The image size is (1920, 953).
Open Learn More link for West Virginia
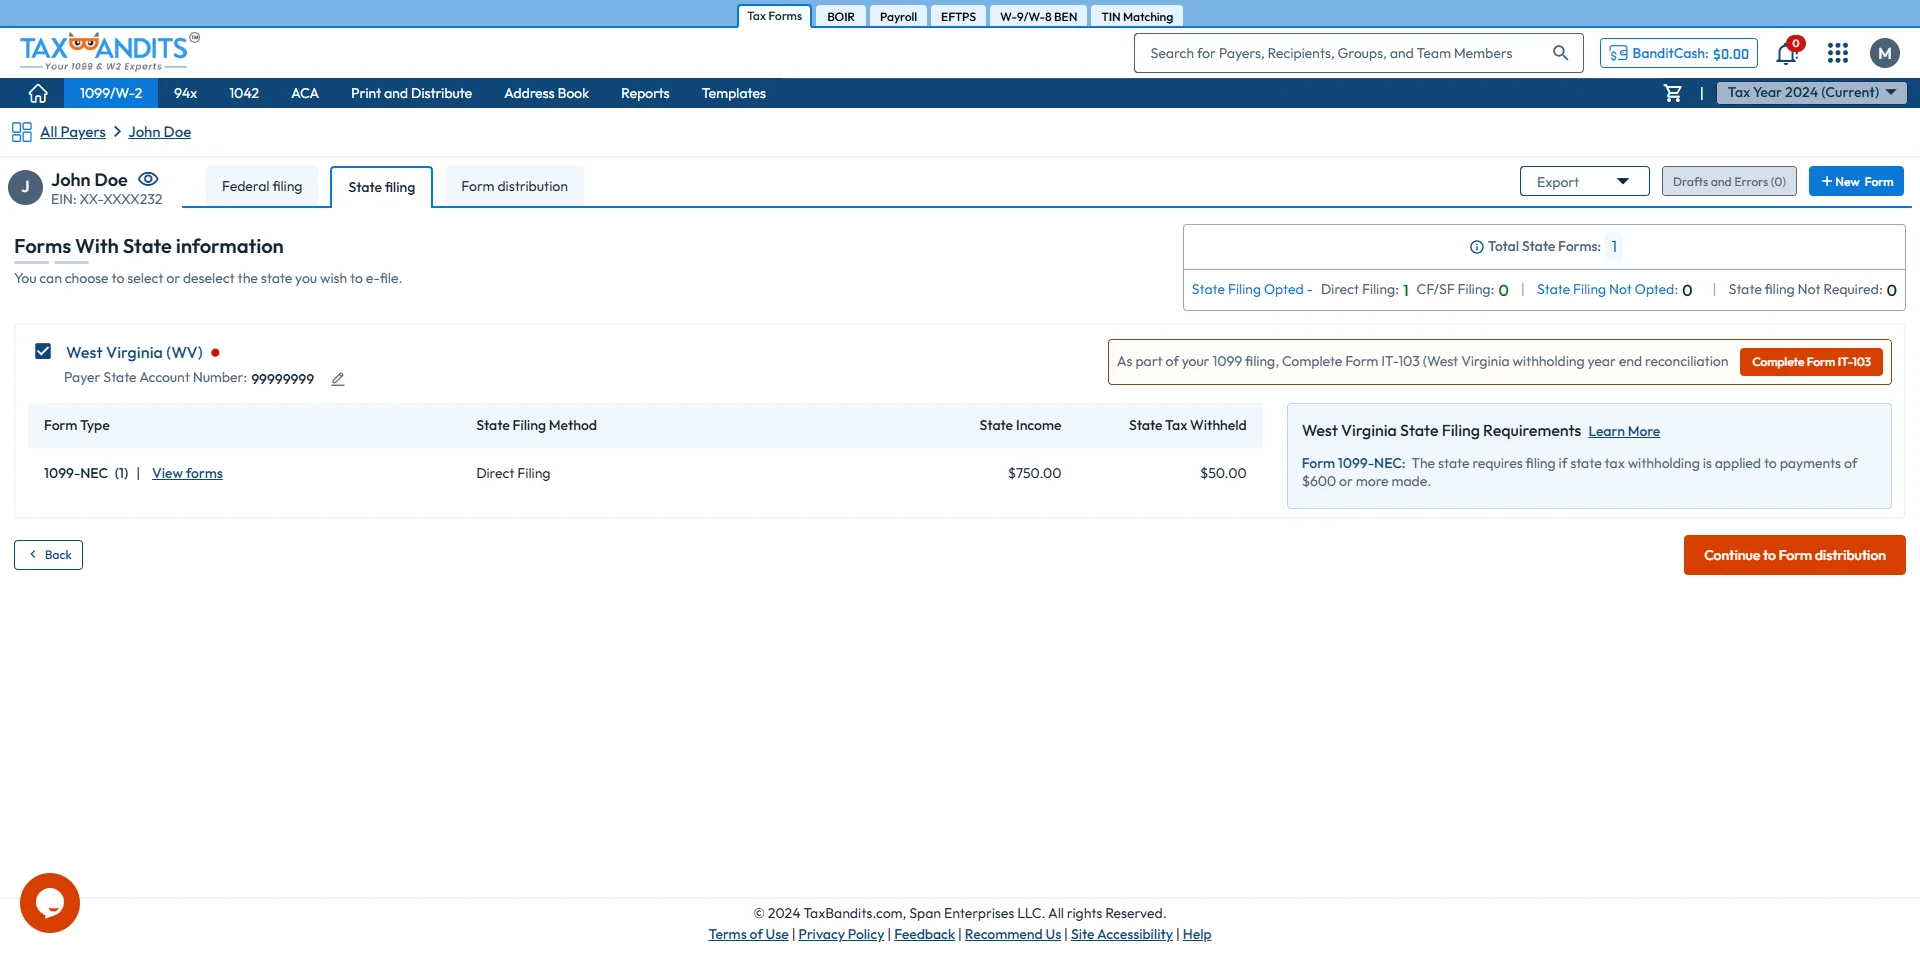coord(1624,431)
